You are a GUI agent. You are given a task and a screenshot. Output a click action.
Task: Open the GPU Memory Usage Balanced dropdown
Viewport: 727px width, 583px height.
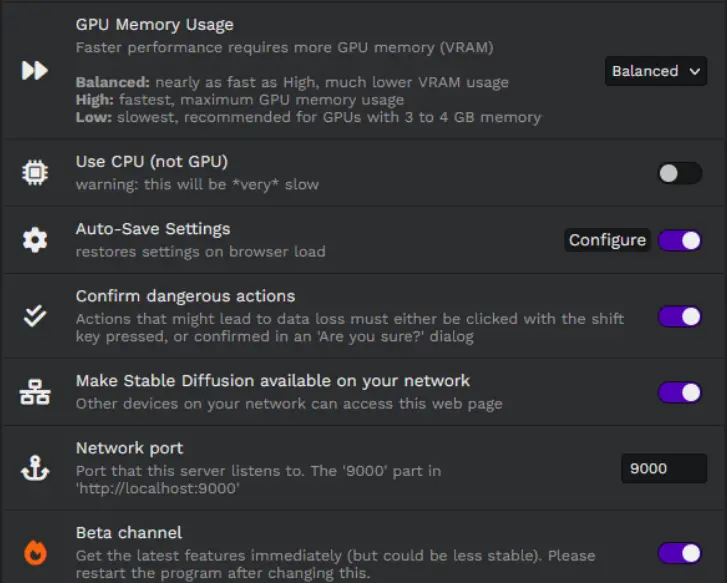pos(656,71)
